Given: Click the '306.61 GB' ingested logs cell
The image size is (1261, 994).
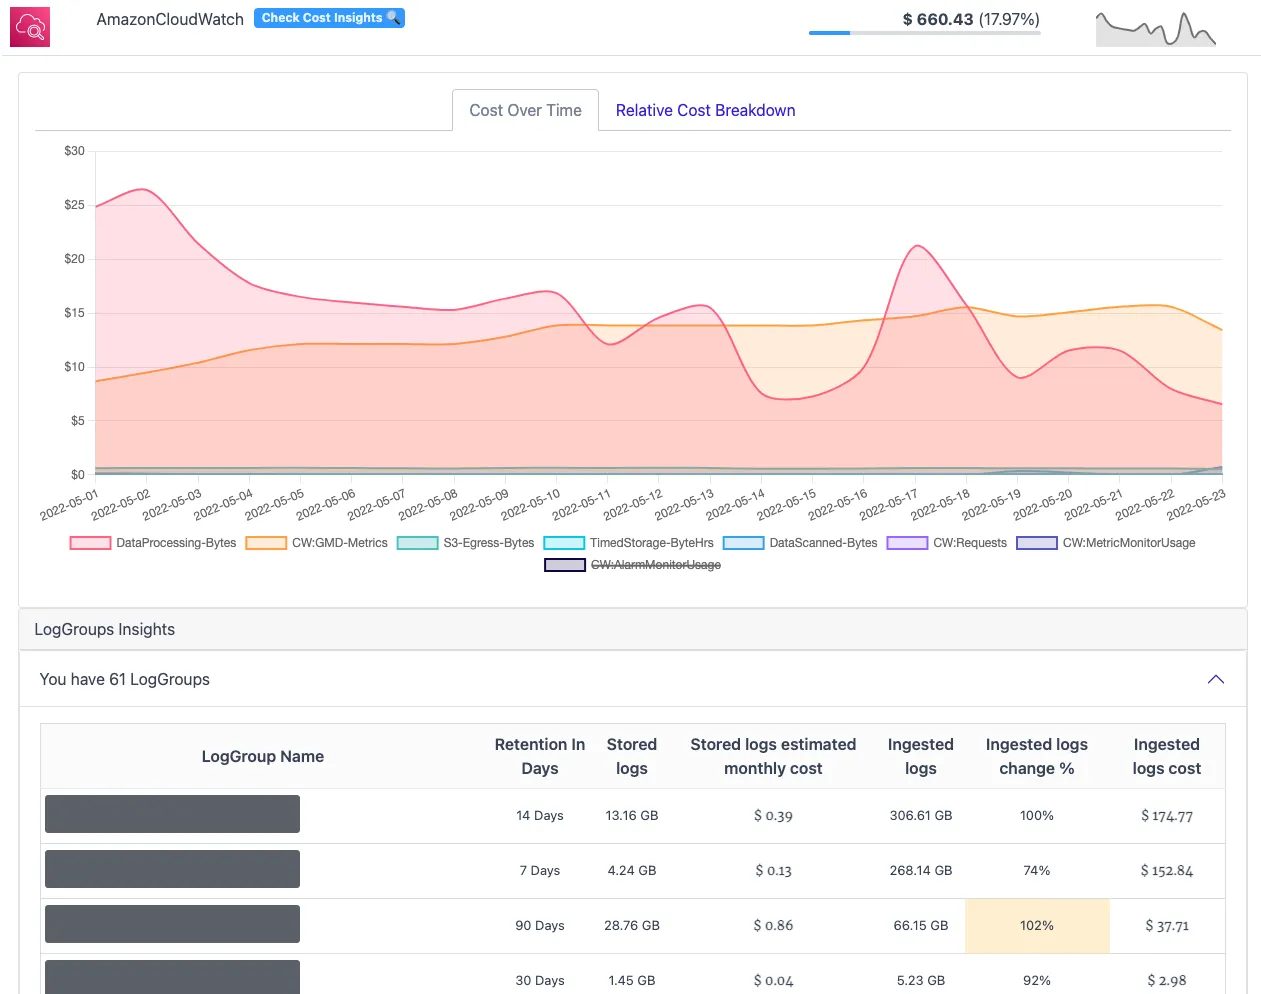Looking at the screenshot, I should (921, 816).
